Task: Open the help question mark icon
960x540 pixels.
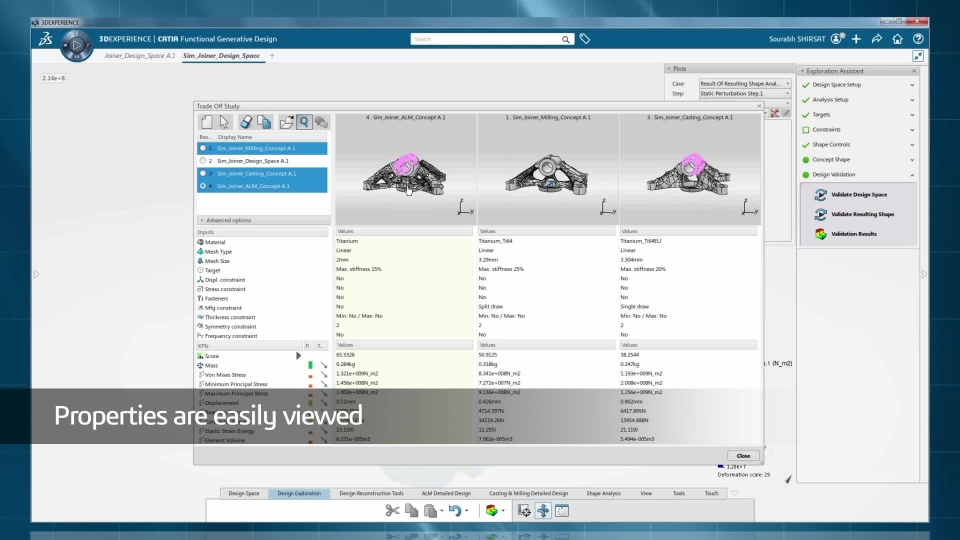Action: [x=918, y=39]
